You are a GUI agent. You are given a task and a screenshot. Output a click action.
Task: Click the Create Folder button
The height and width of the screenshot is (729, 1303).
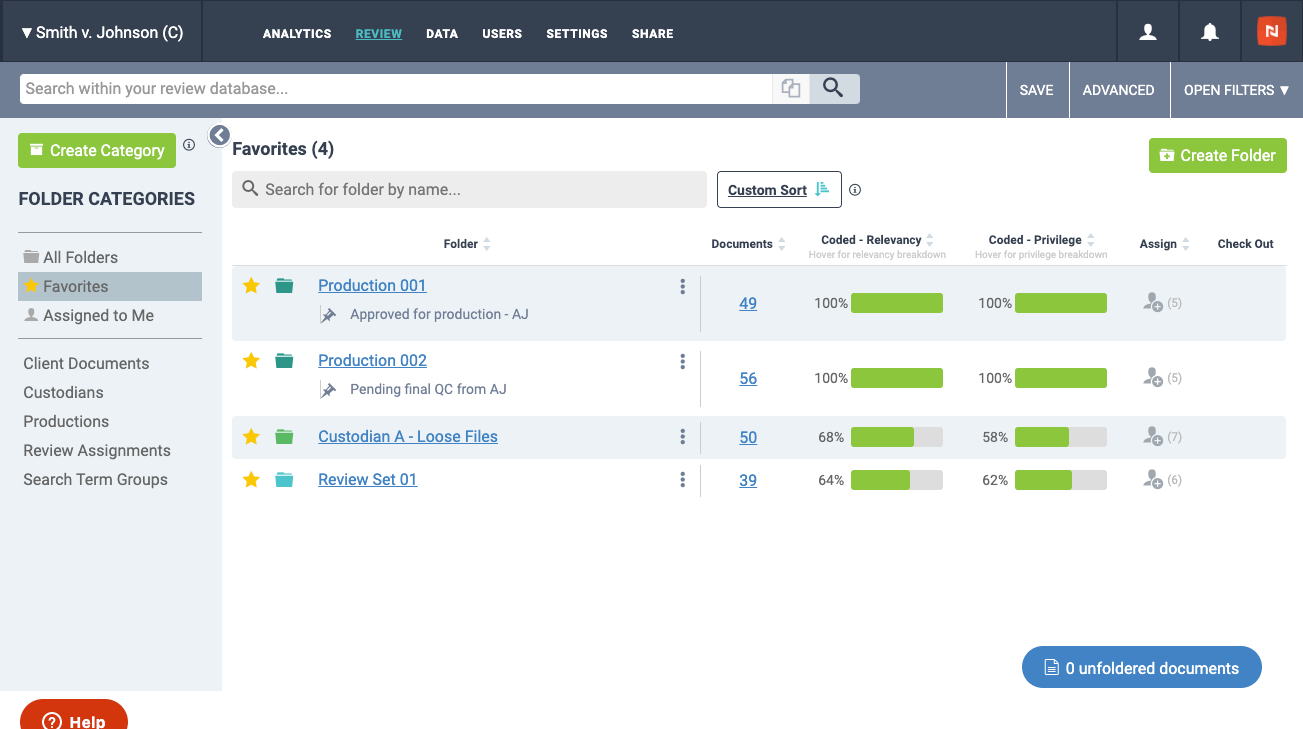pyautogui.click(x=1218, y=155)
